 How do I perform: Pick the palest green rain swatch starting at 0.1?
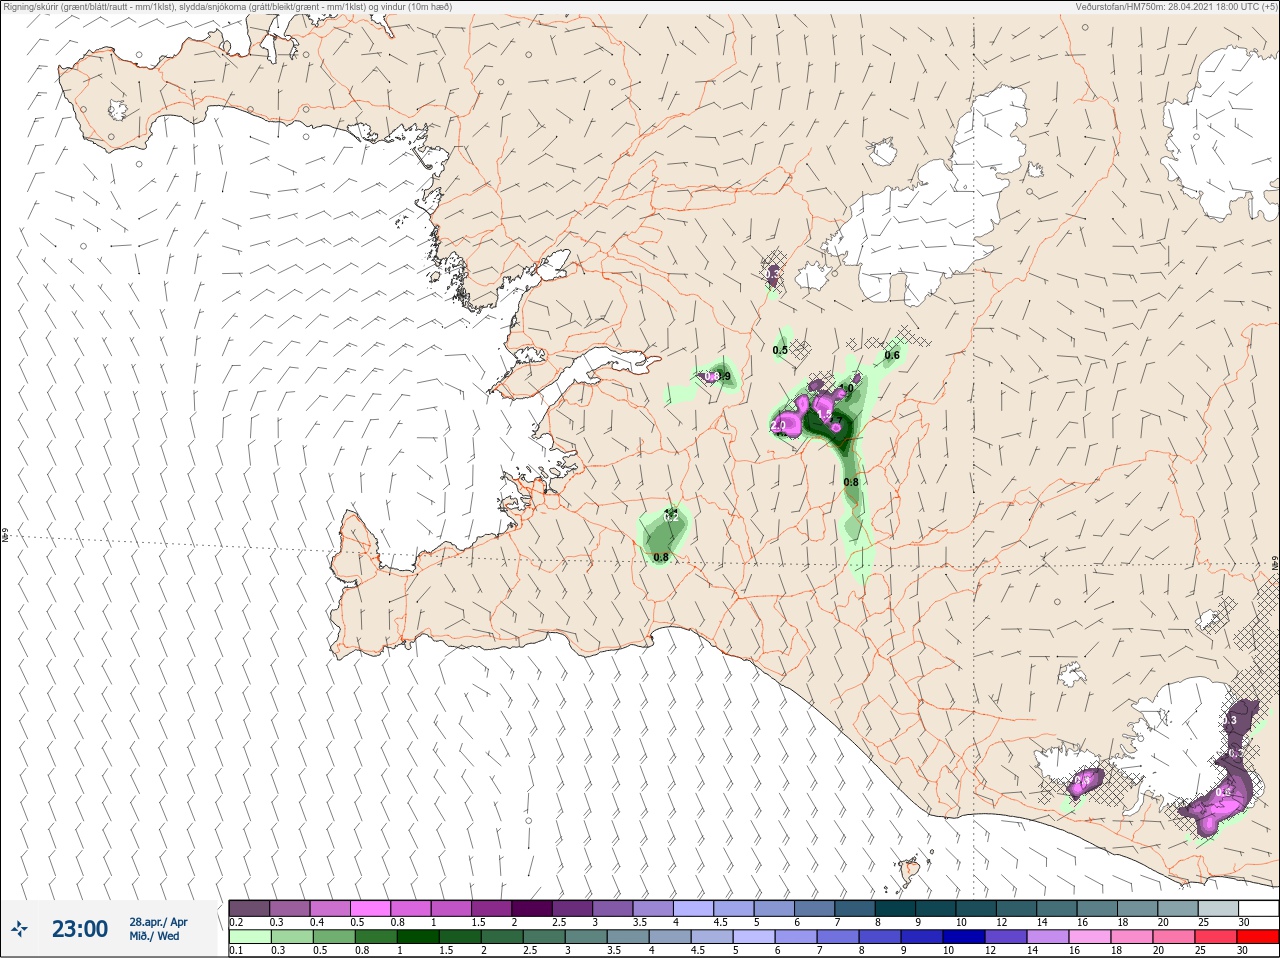coord(250,937)
